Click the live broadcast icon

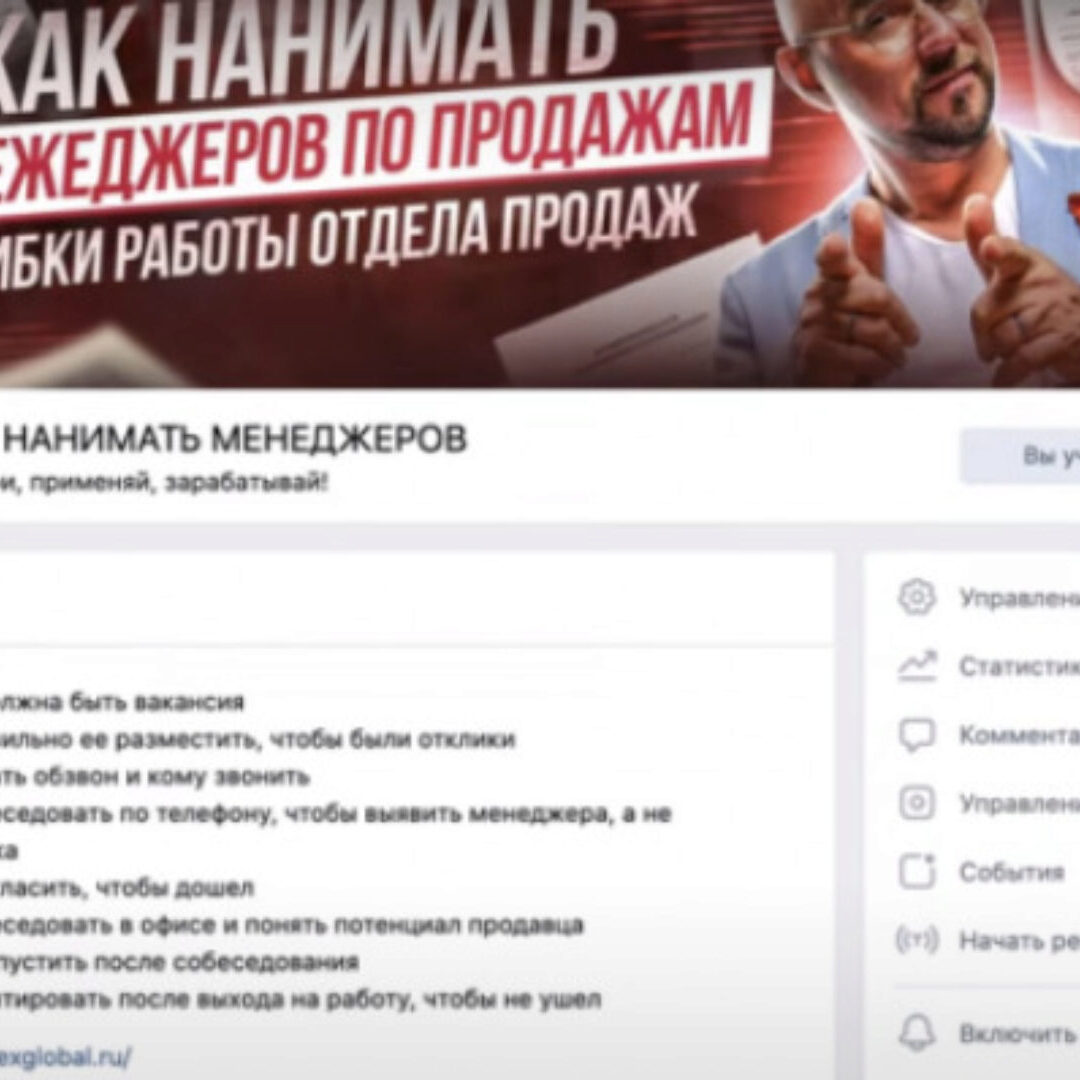point(917,939)
